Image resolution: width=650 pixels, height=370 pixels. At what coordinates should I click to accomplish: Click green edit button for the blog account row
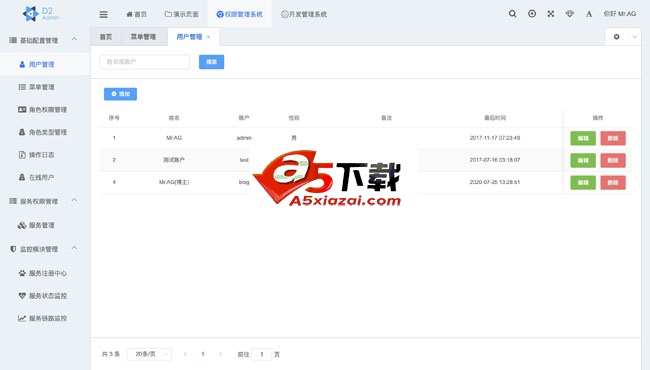[x=583, y=182]
